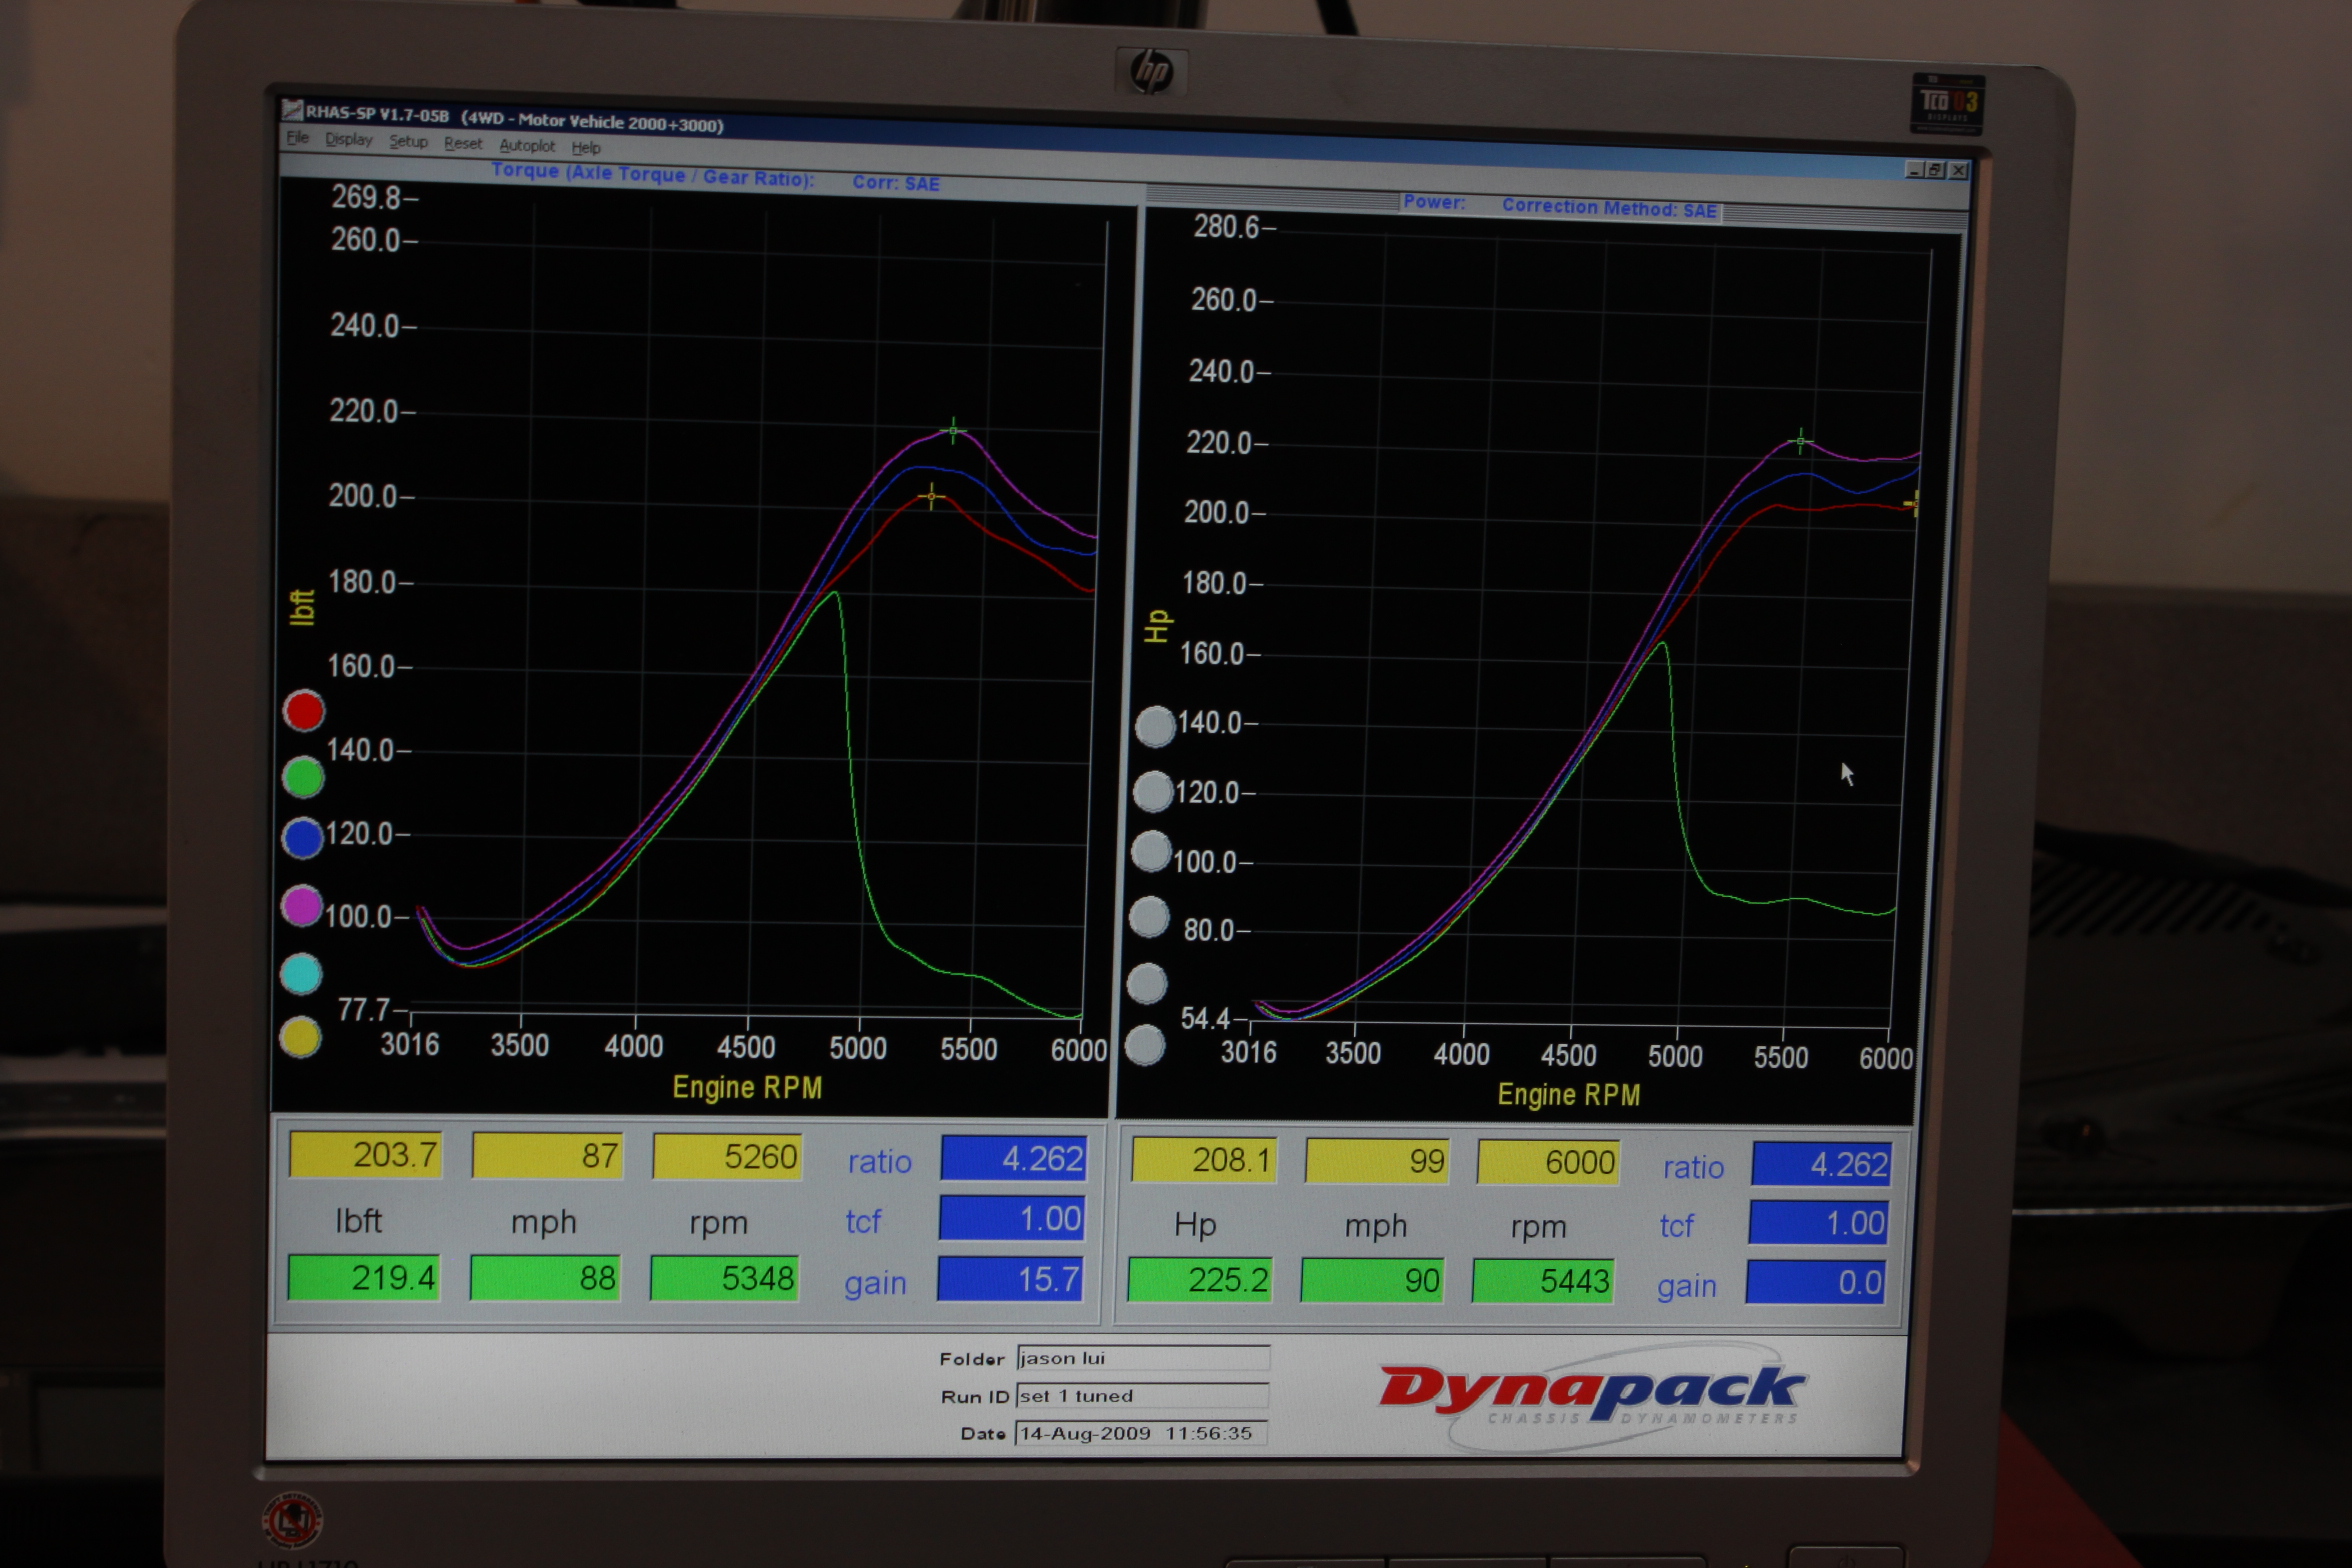Click the torque tcf value 1.00
This screenshot has width=2352, height=1568.
1012,1219
